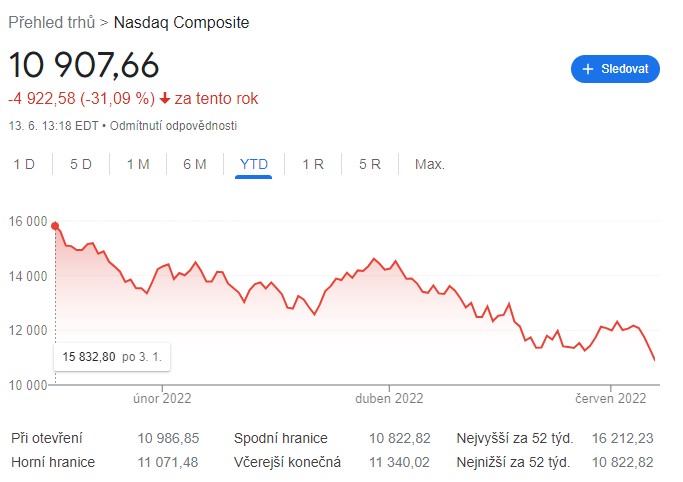
Task: Click the red start point on chart
Action: pos(55,226)
